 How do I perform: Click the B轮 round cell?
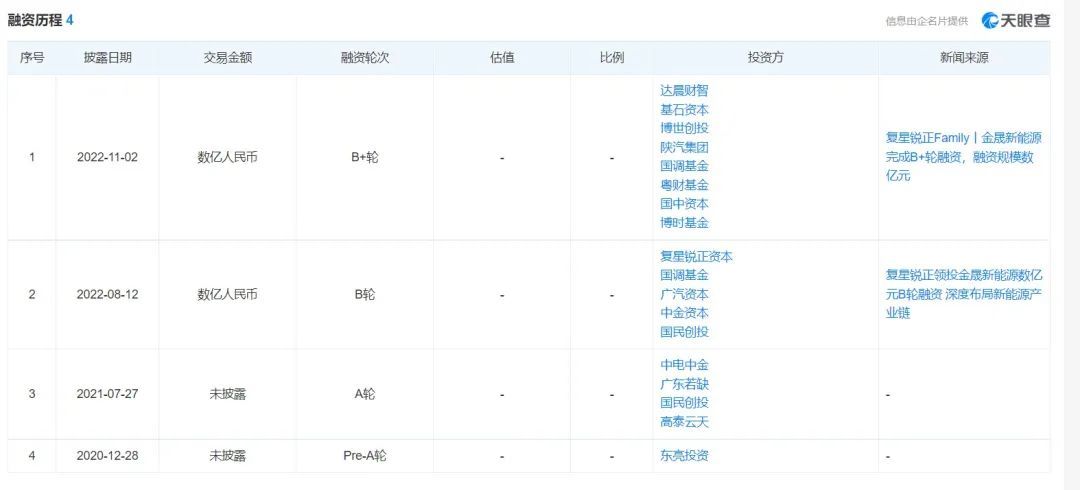(365, 294)
